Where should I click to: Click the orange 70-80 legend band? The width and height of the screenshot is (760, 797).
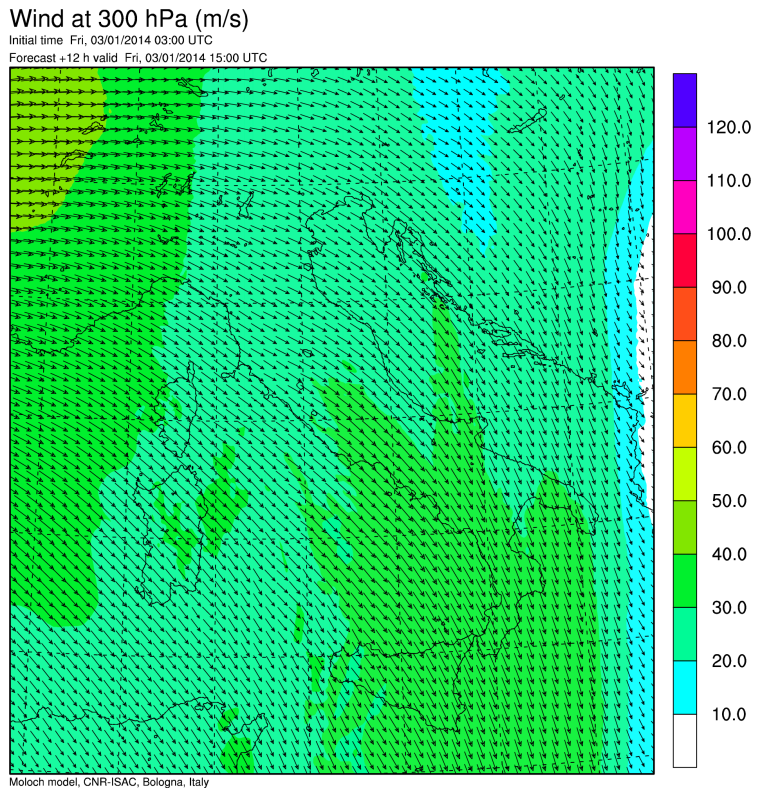click(x=685, y=367)
